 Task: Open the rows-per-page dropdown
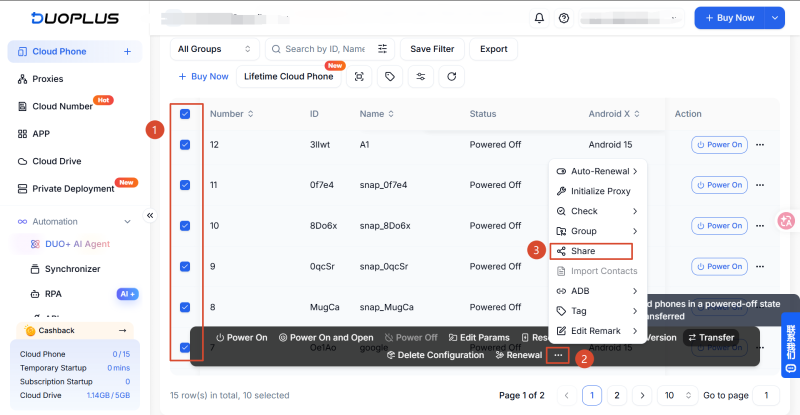click(x=677, y=396)
